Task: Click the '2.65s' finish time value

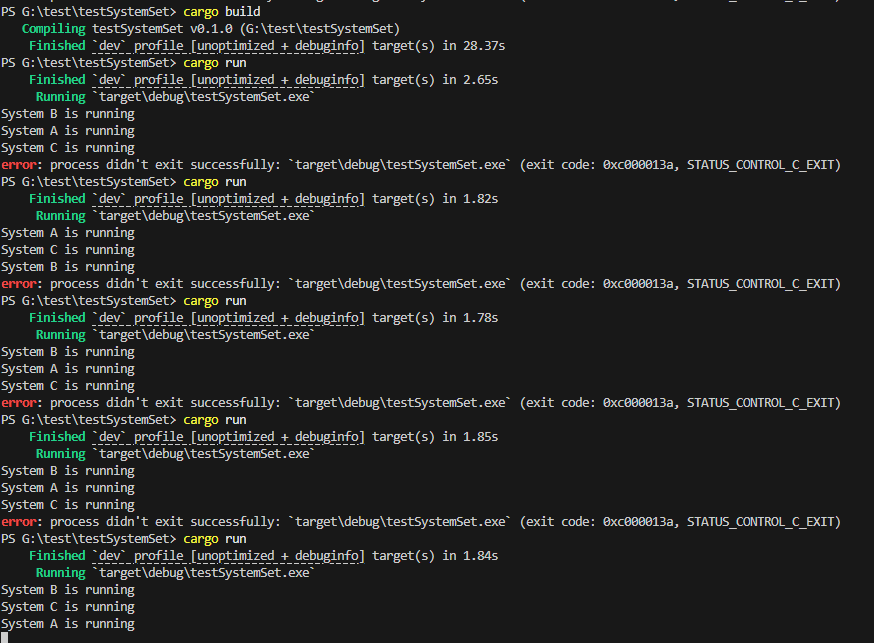Action: (x=480, y=80)
